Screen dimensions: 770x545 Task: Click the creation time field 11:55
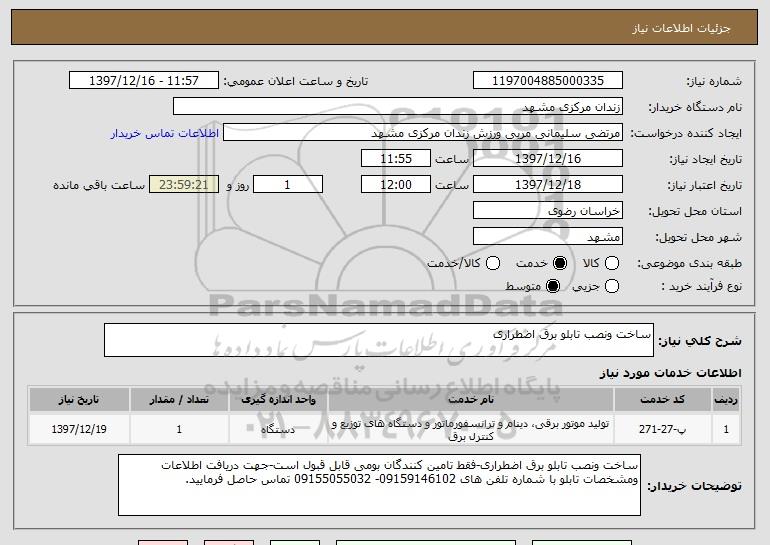pos(396,159)
